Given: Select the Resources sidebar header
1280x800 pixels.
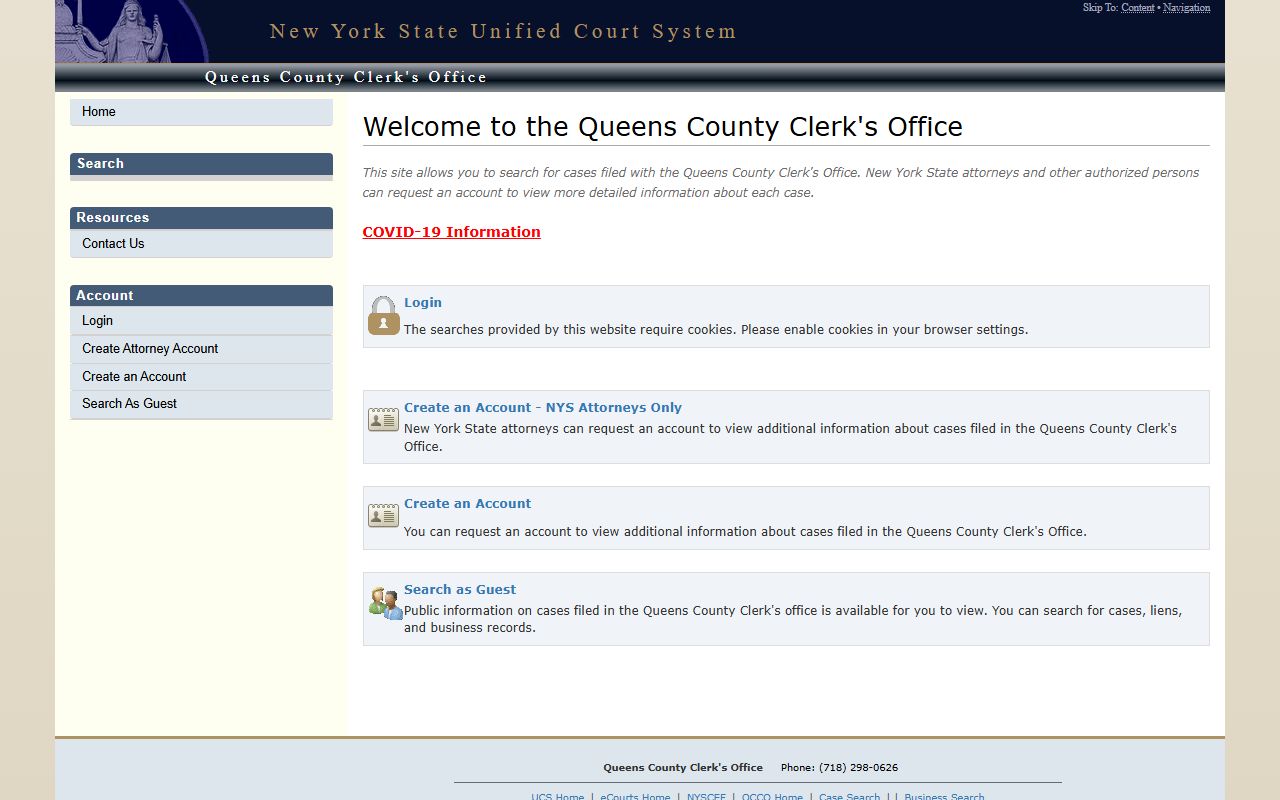Looking at the screenshot, I should tap(201, 218).
